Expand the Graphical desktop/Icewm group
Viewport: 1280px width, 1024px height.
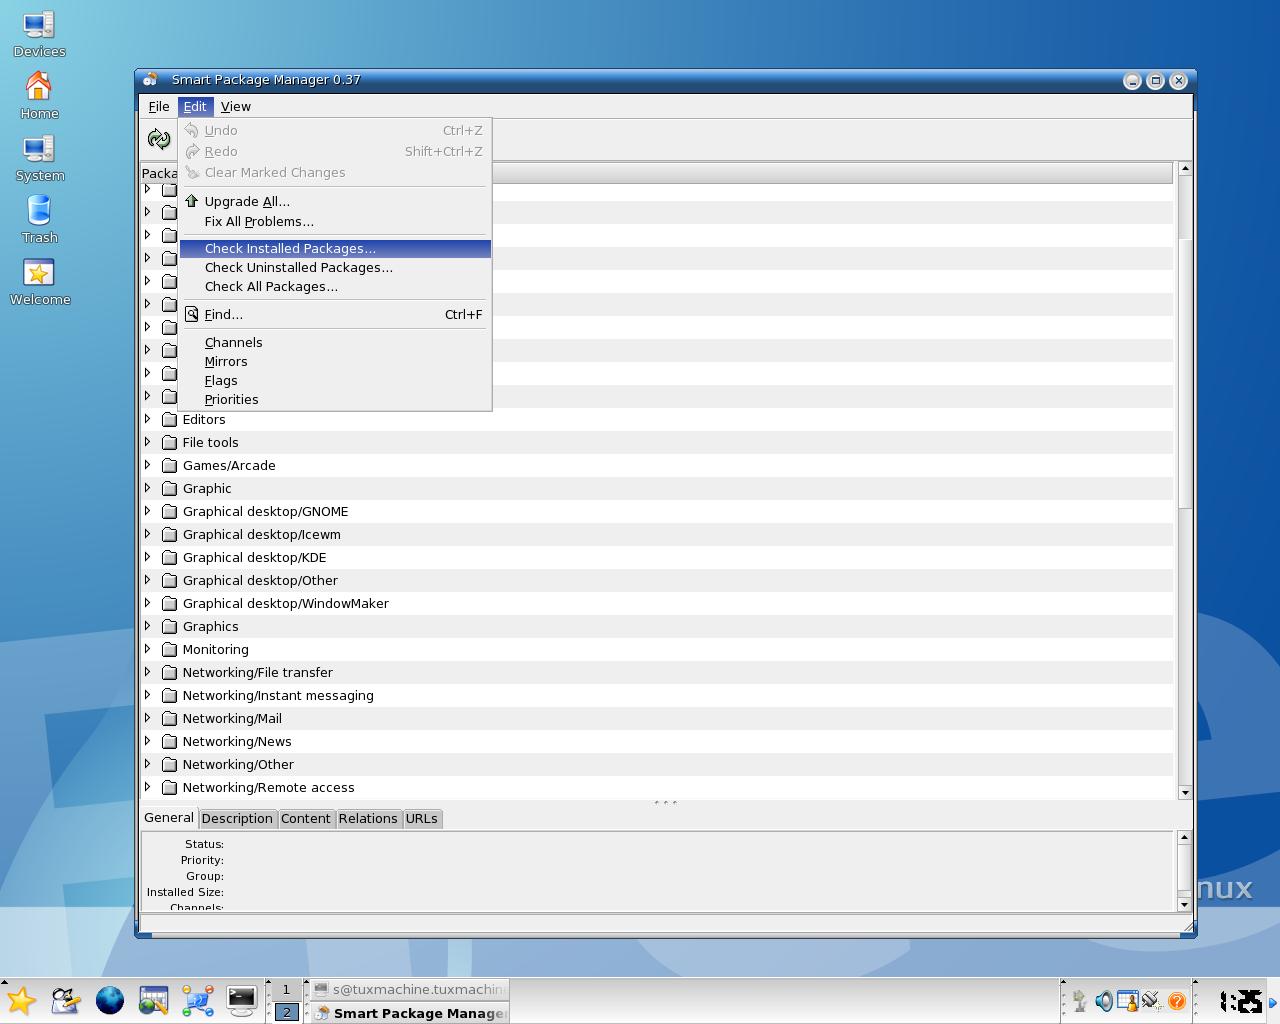(148, 534)
